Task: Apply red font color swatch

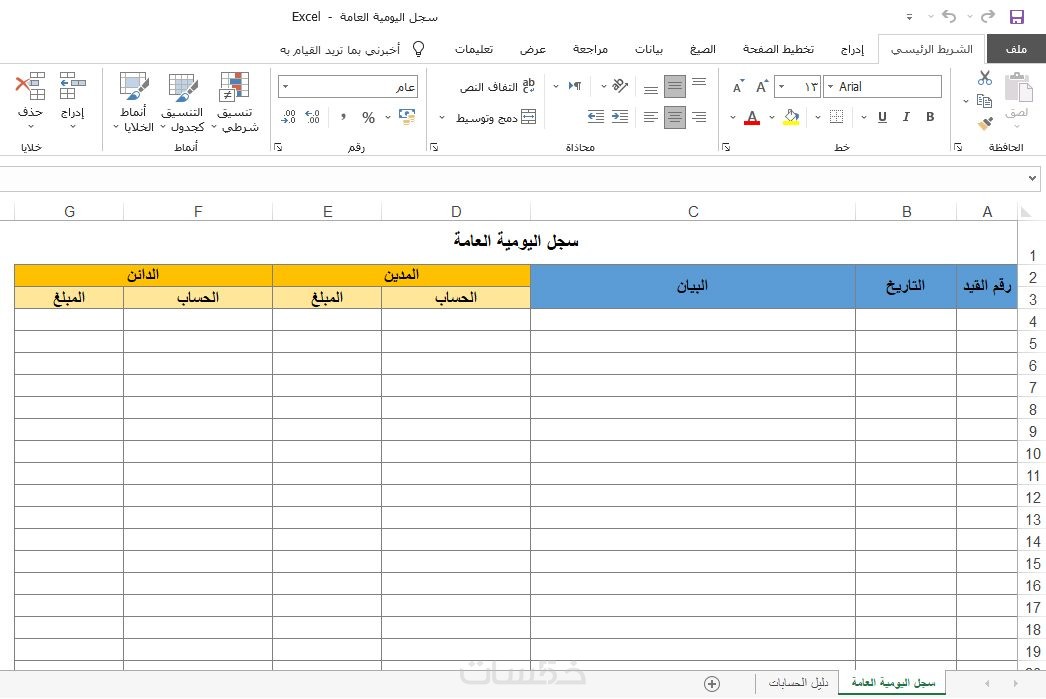Action: pyautogui.click(x=752, y=117)
